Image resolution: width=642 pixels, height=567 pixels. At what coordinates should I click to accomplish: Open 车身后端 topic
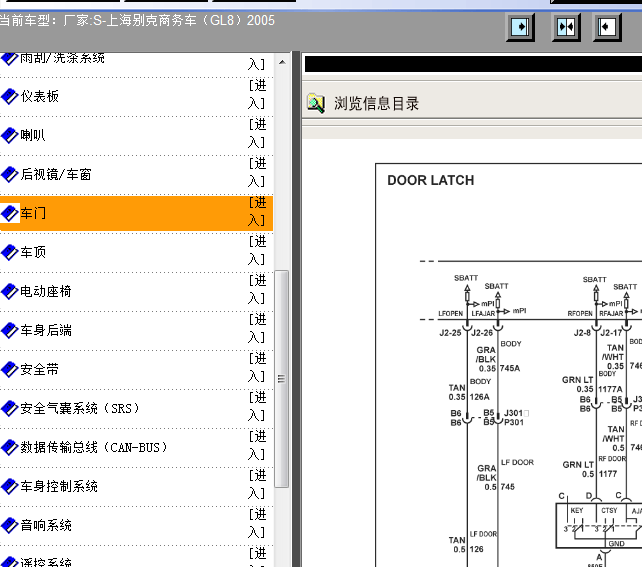46,330
